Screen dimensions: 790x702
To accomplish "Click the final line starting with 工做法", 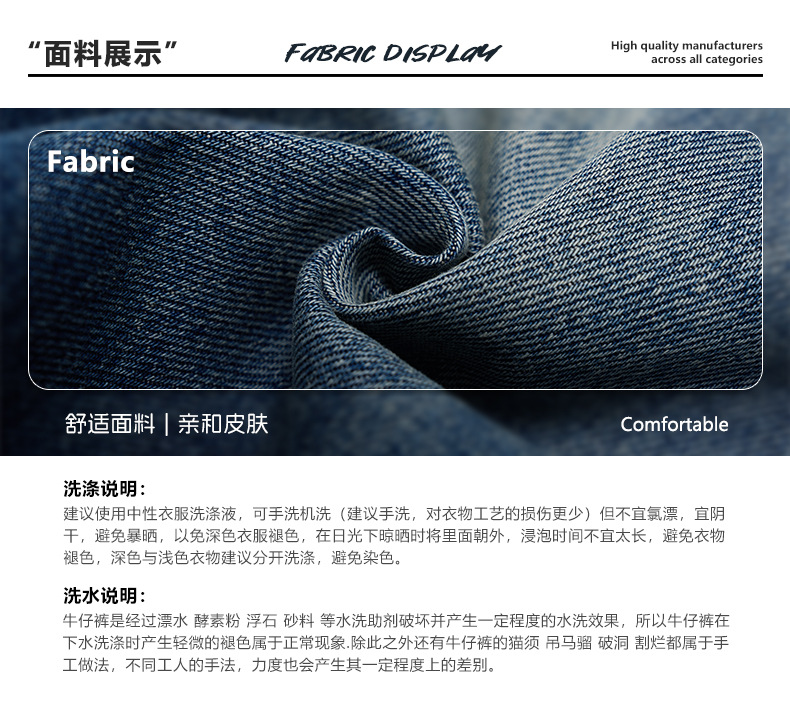I will (280, 665).
